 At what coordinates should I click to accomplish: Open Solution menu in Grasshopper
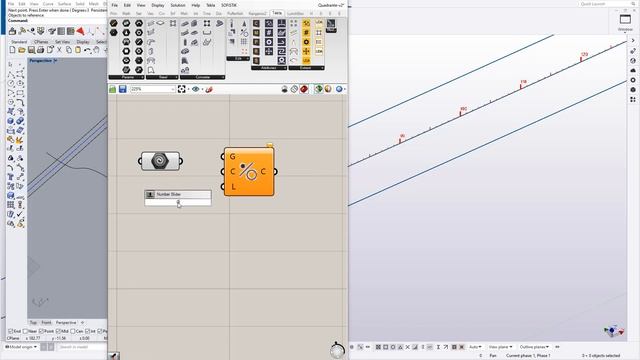178,5
